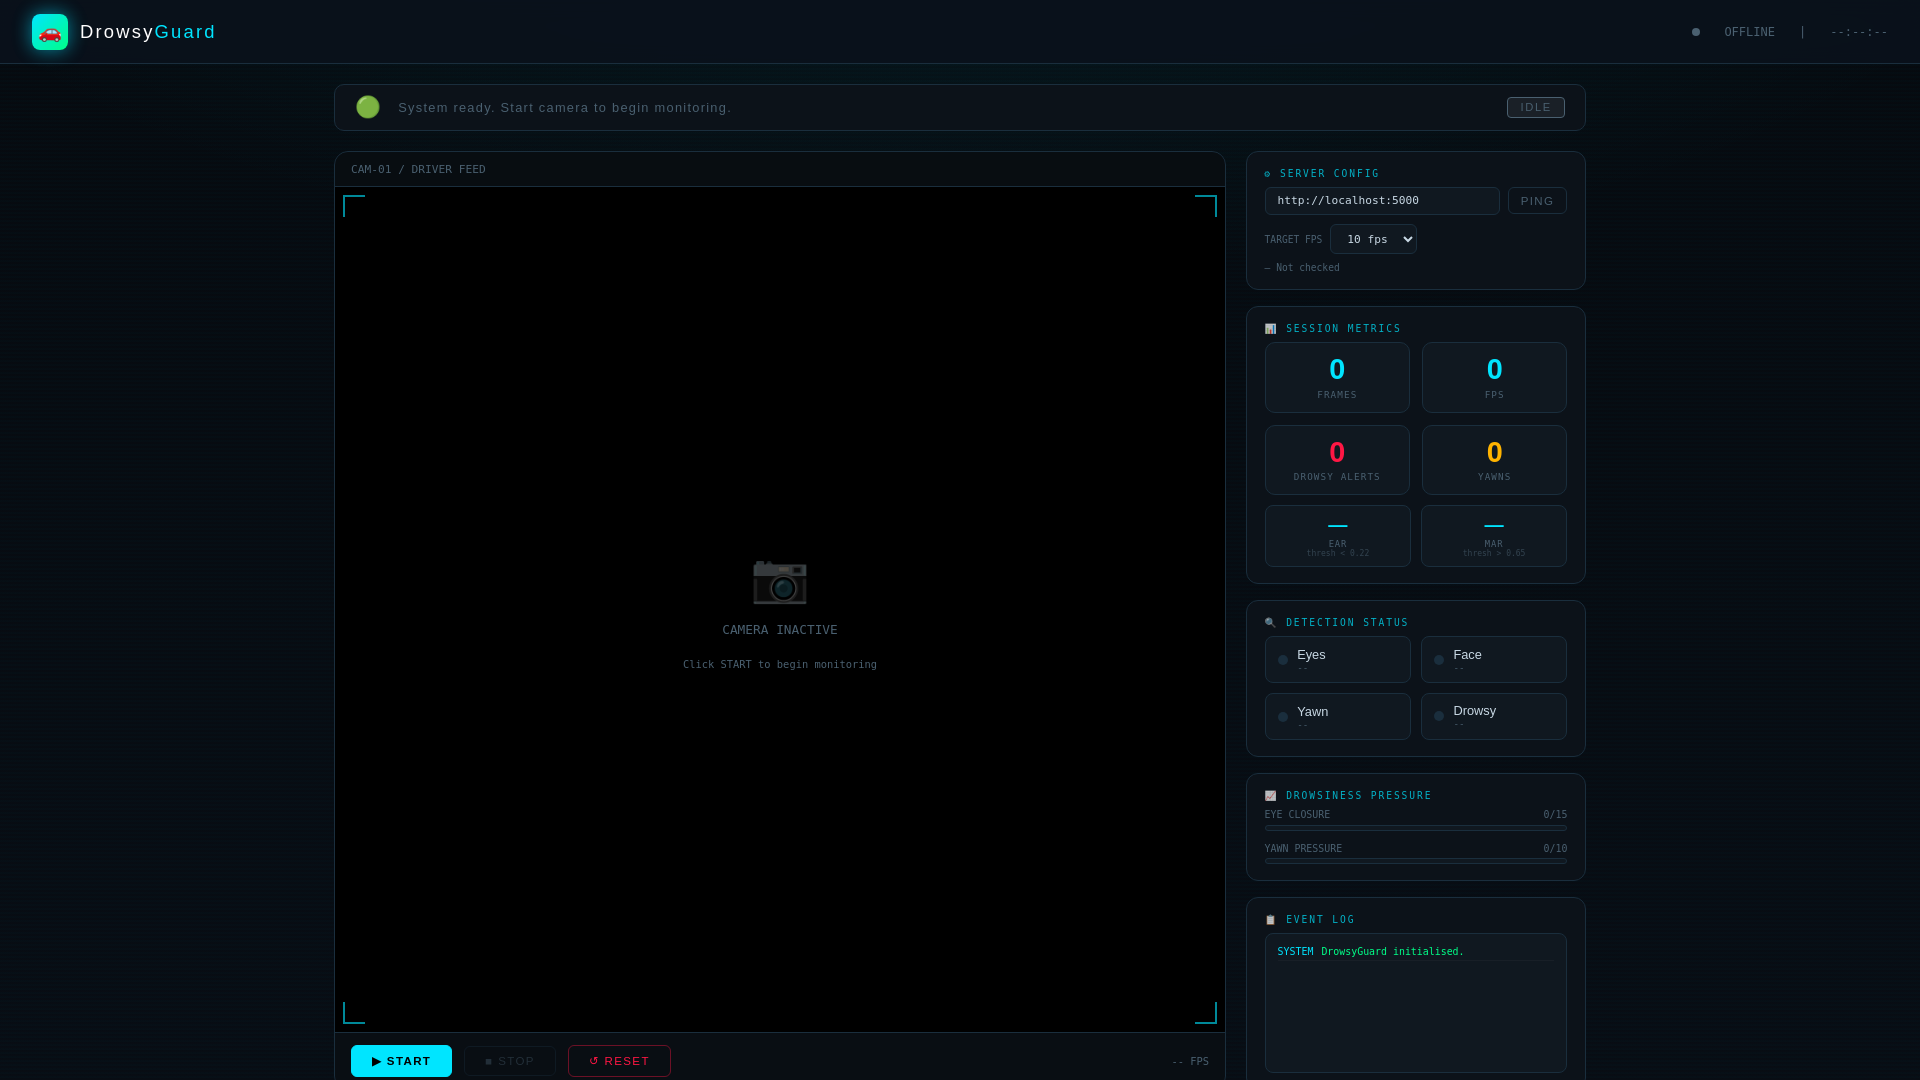Click the DROWSINESS PRESSURE heading

click(1359, 796)
